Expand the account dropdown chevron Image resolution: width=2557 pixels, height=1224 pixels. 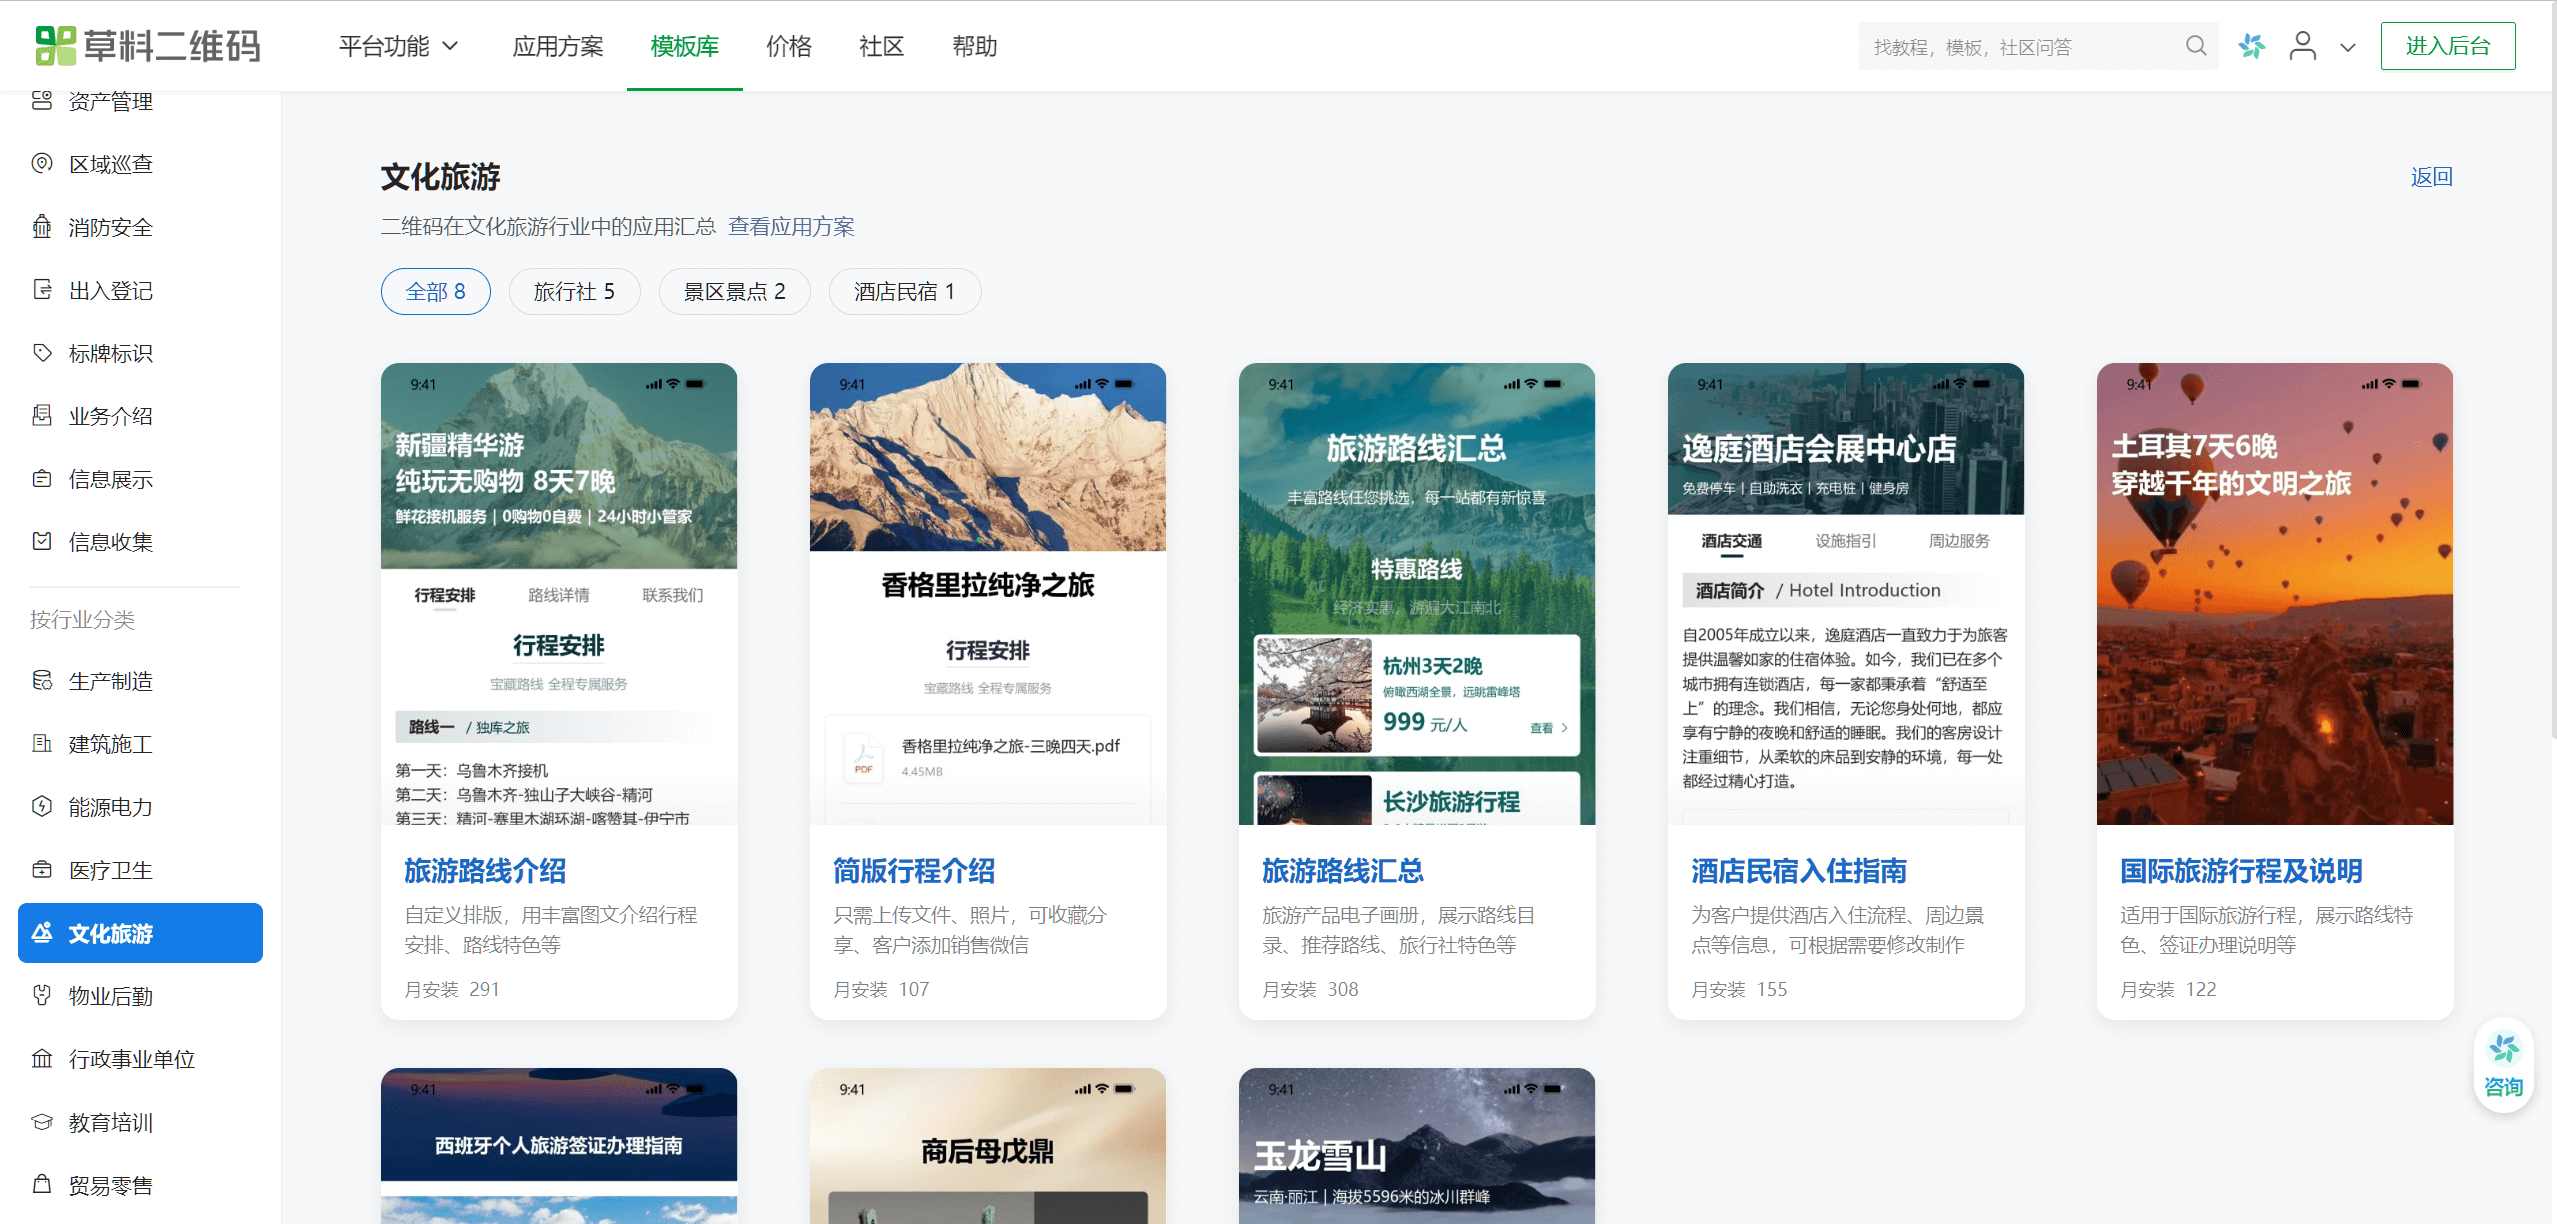(x=2347, y=47)
